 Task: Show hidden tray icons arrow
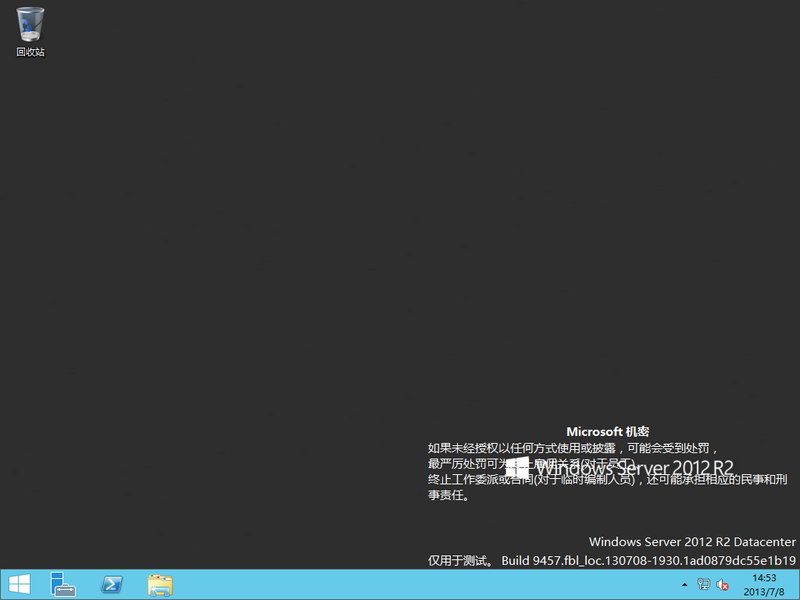(x=685, y=585)
